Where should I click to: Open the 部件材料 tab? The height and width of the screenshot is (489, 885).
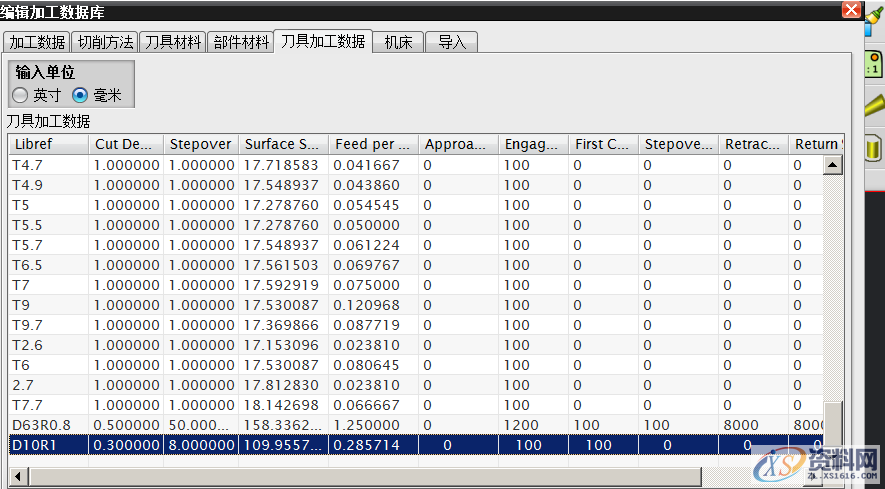(241, 42)
